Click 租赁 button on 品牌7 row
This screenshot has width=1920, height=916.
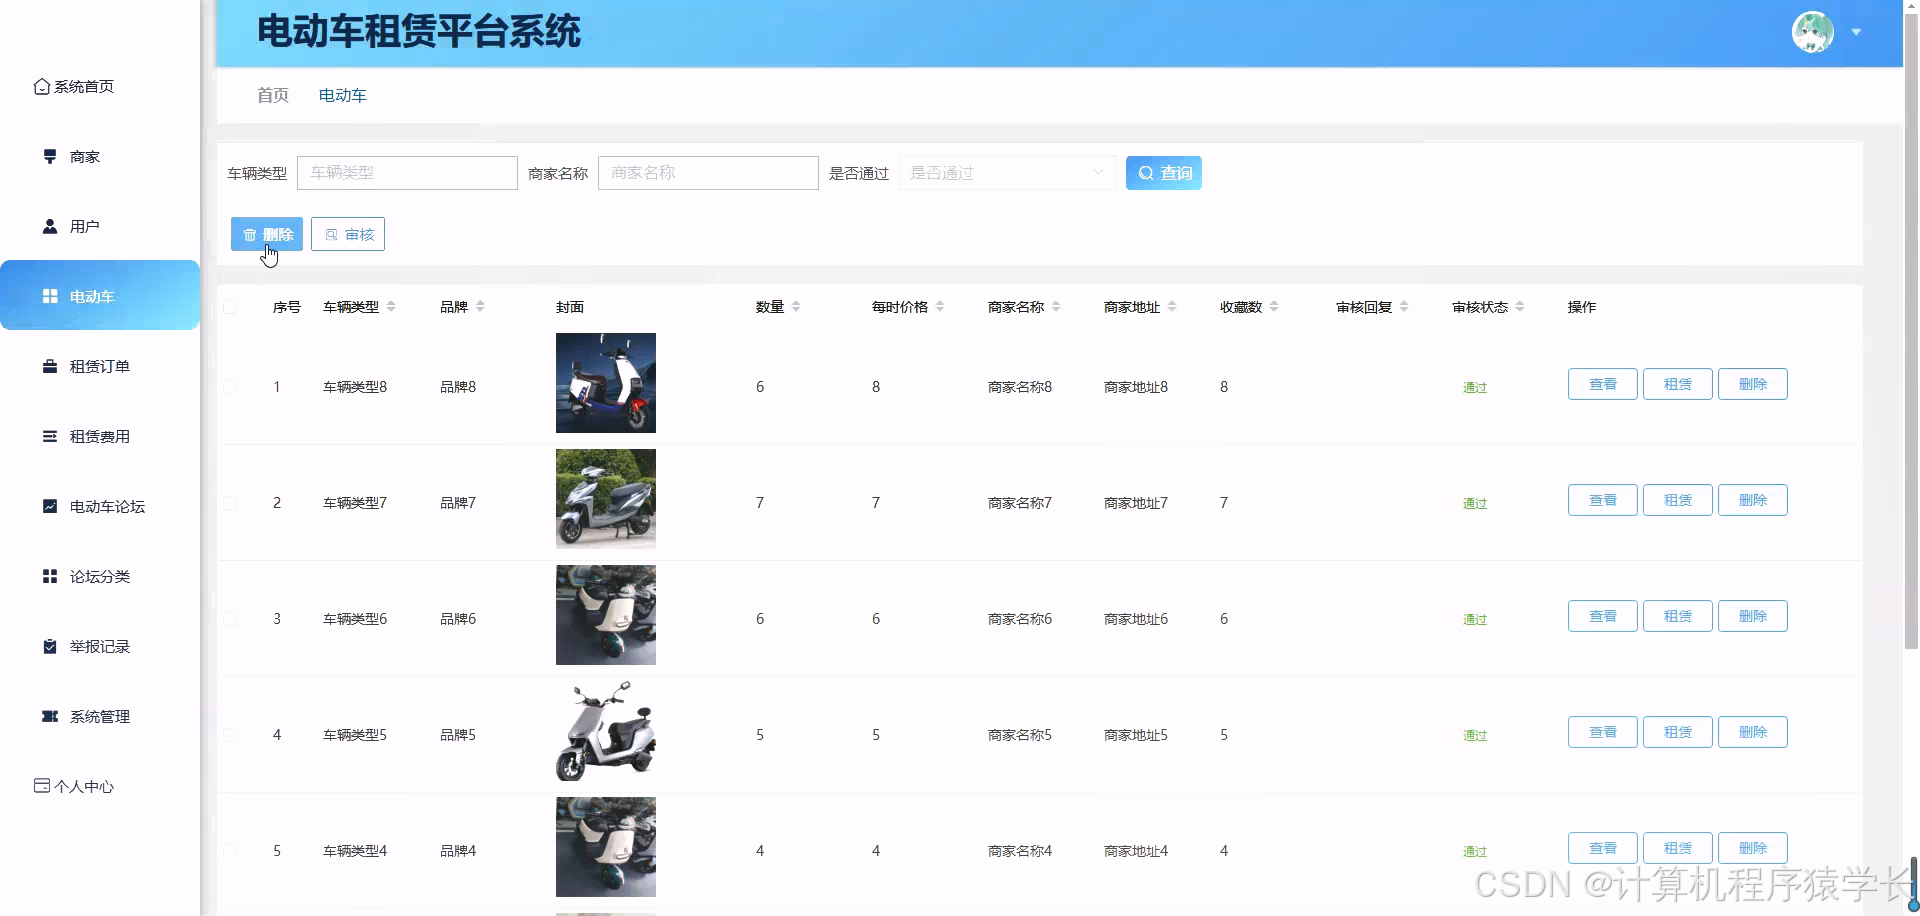coord(1677,499)
